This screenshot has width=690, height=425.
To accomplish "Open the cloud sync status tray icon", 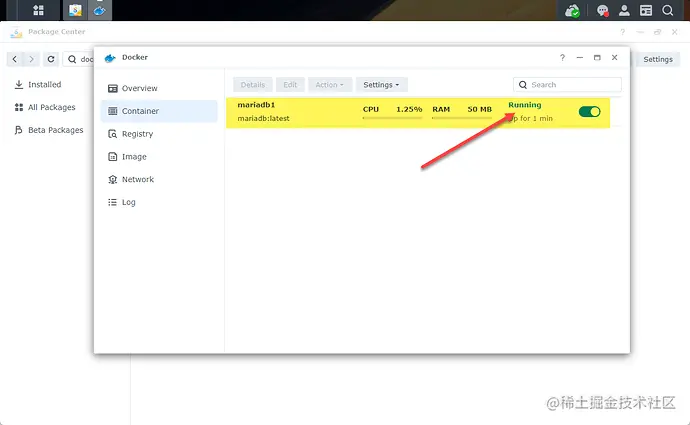I will [573, 11].
